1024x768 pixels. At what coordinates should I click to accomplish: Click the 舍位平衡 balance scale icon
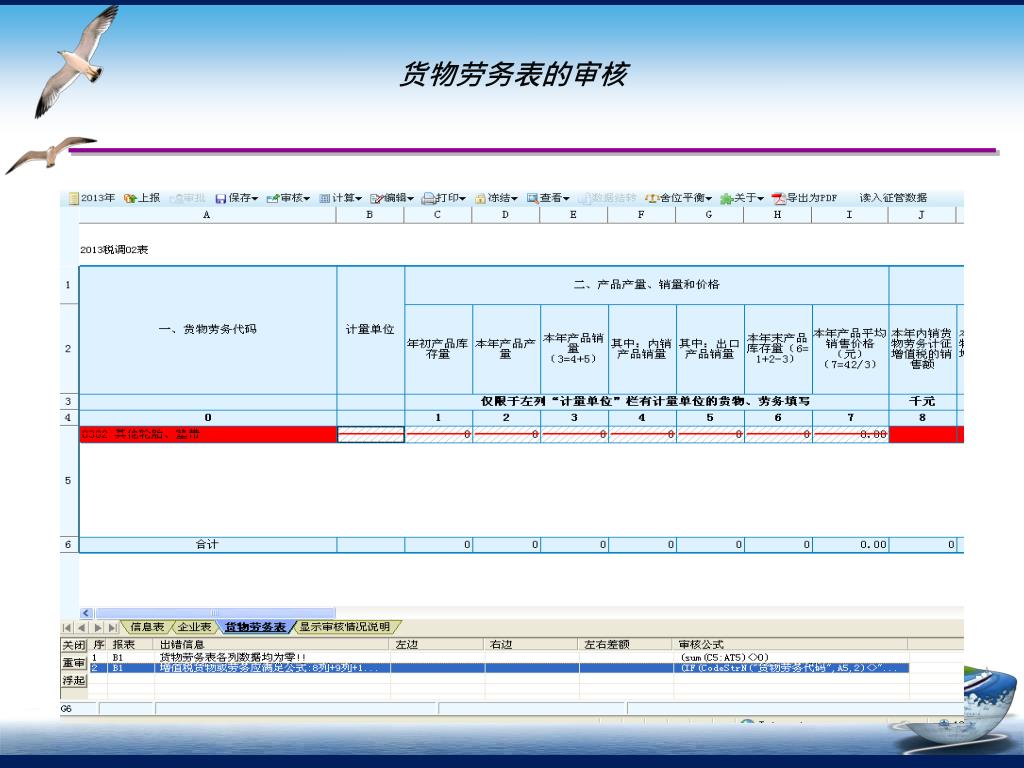click(652, 199)
